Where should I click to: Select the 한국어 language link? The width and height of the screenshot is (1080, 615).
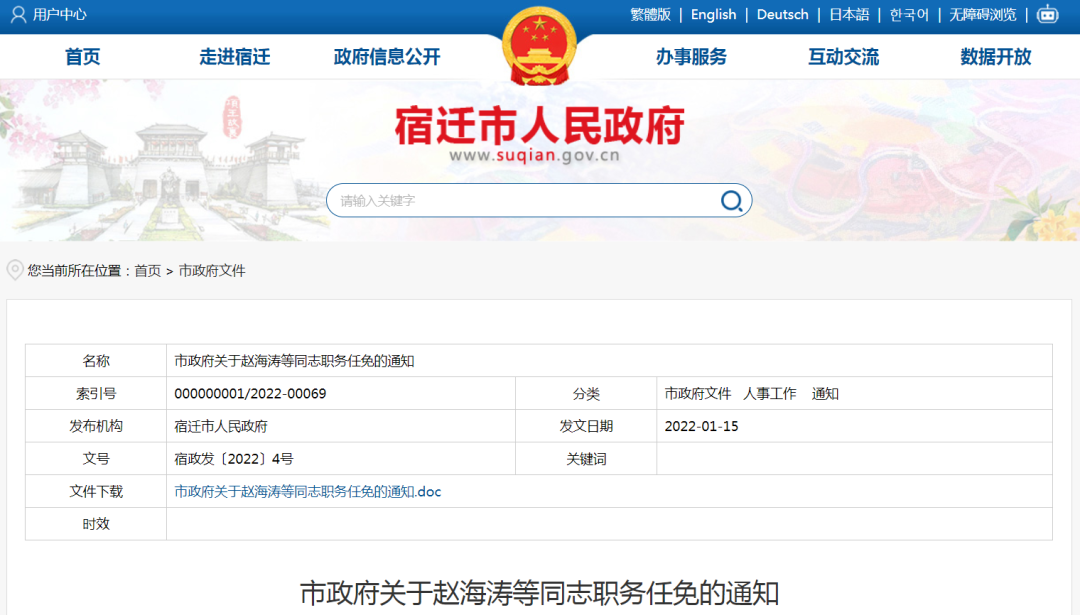[x=909, y=15]
